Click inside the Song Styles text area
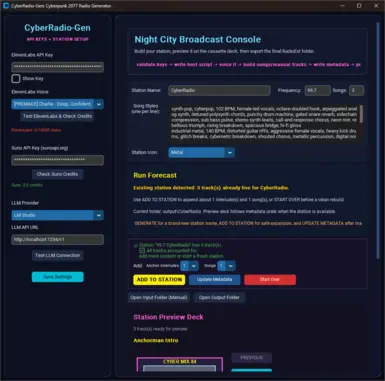 263,123
